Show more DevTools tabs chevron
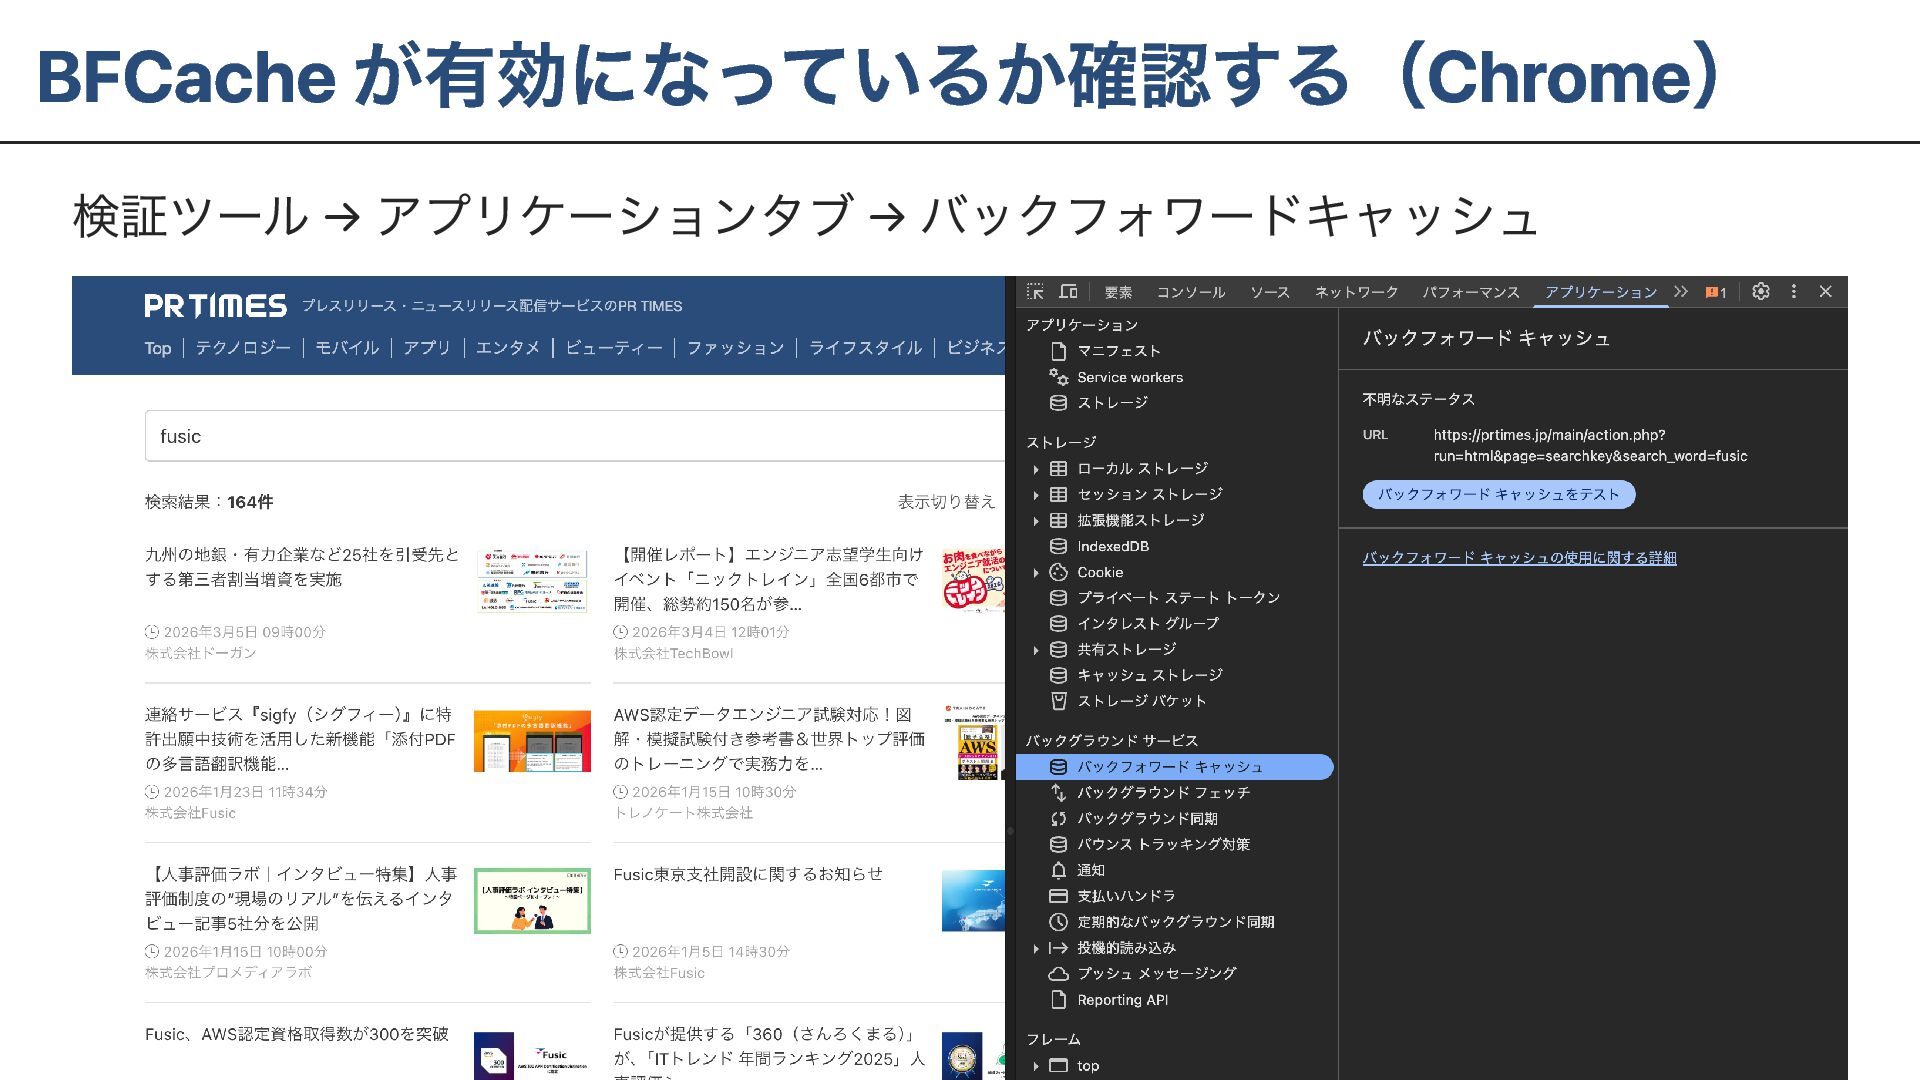1920x1080 pixels. coord(1681,292)
